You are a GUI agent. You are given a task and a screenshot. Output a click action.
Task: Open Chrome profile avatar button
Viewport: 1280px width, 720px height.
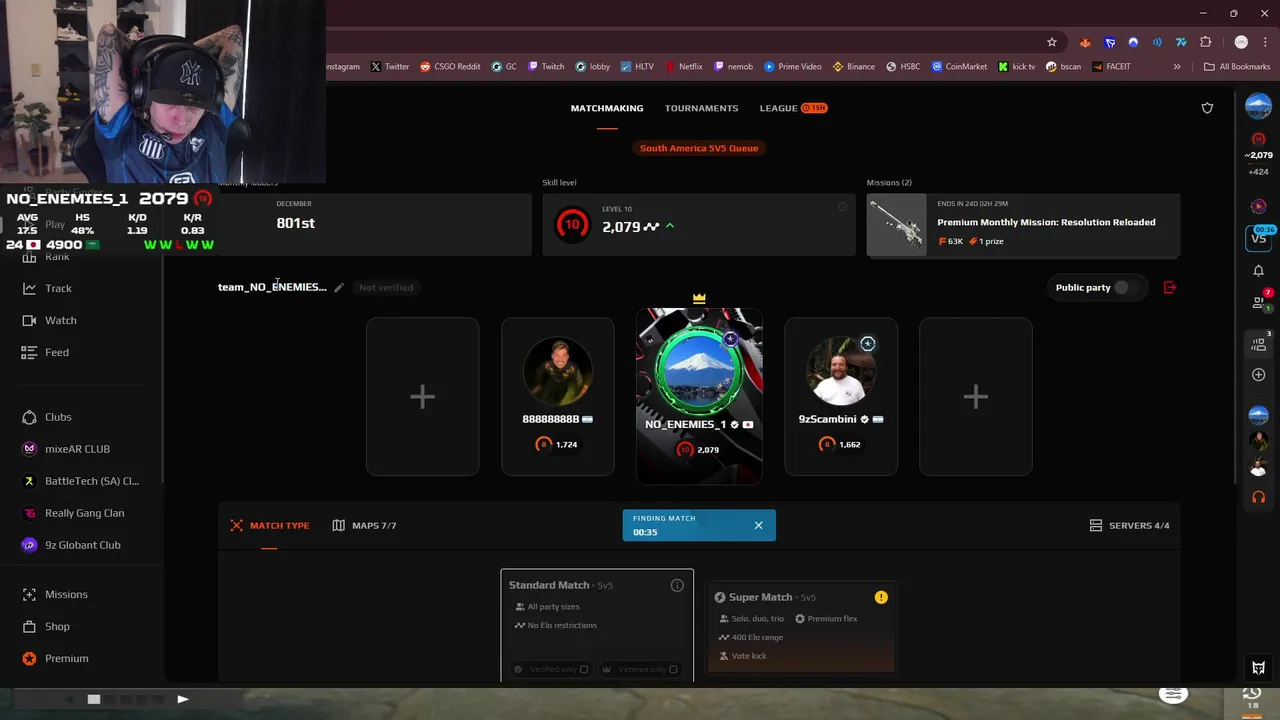pyautogui.click(x=1241, y=42)
